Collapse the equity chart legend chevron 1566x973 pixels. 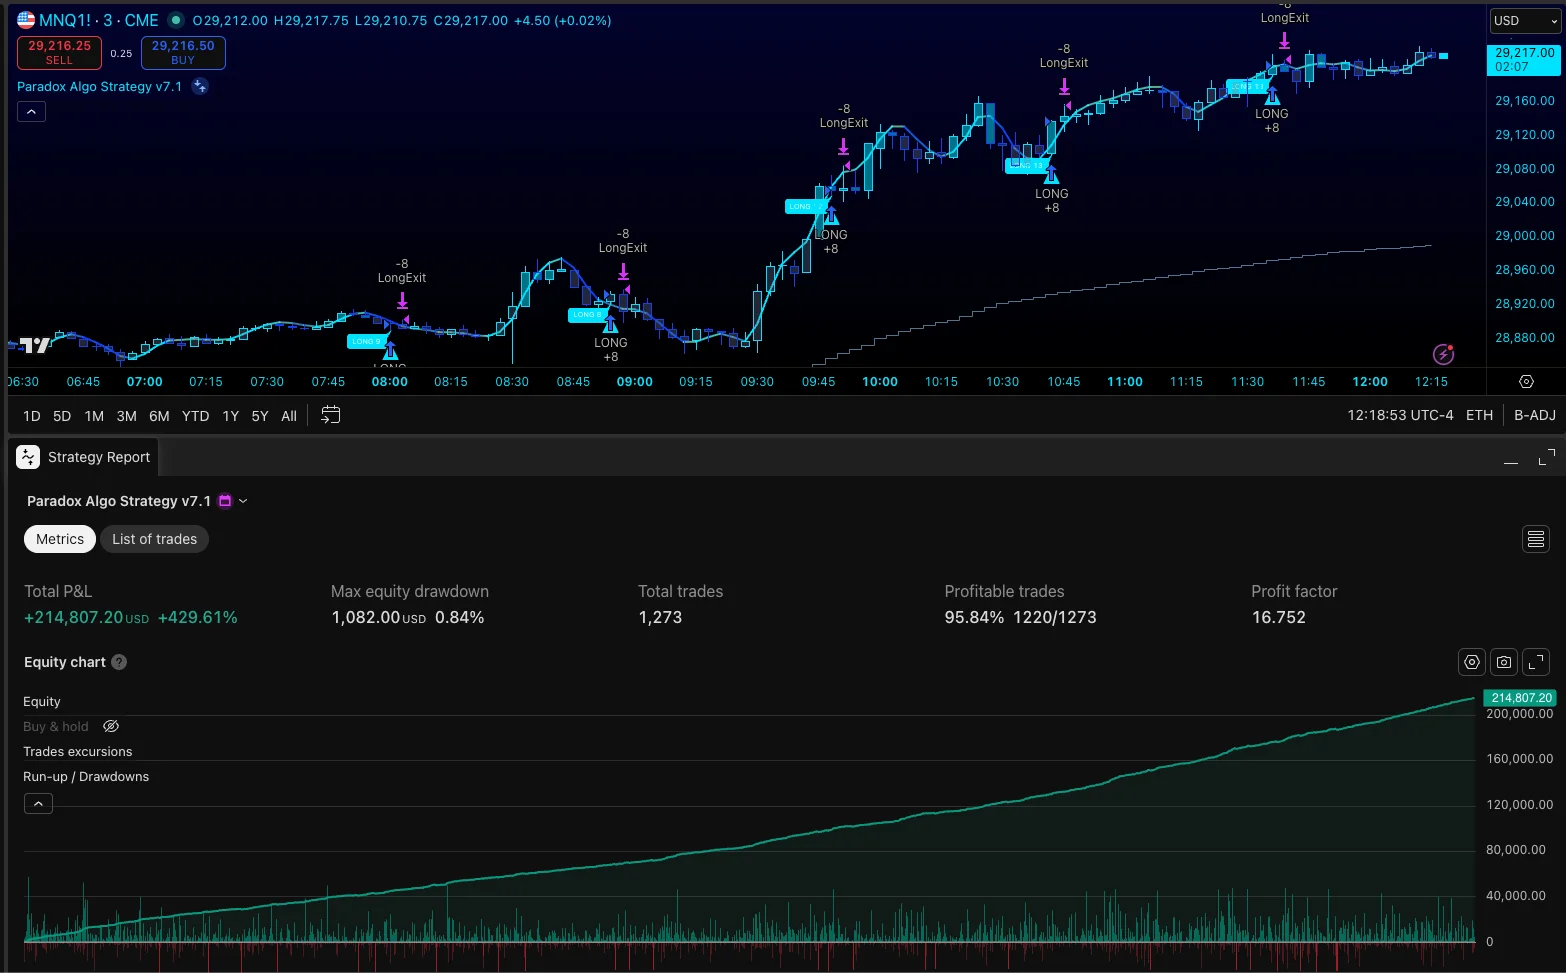(x=38, y=803)
